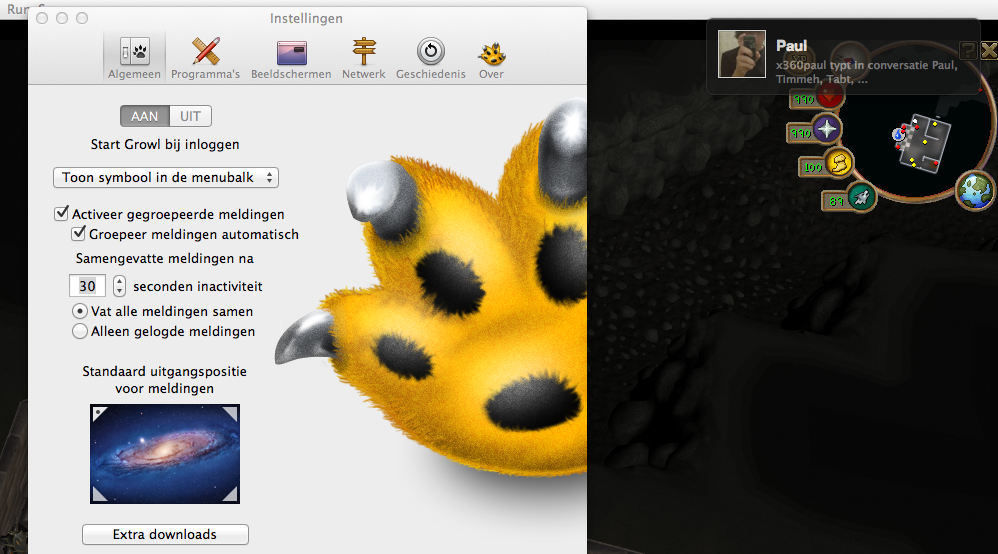Pick bottom-right corner in position picker
Image resolution: width=998 pixels, height=554 pixels.
(x=230, y=495)
